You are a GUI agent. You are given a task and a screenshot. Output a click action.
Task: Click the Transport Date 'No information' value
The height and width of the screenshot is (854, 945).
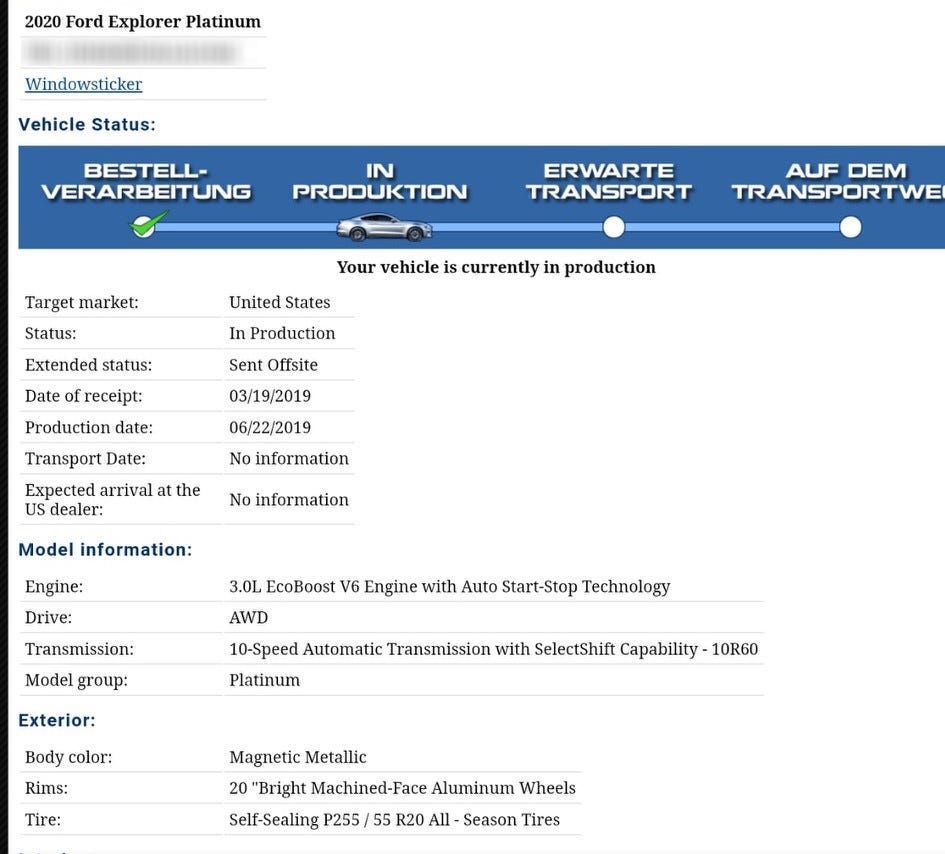click(289, 459)
